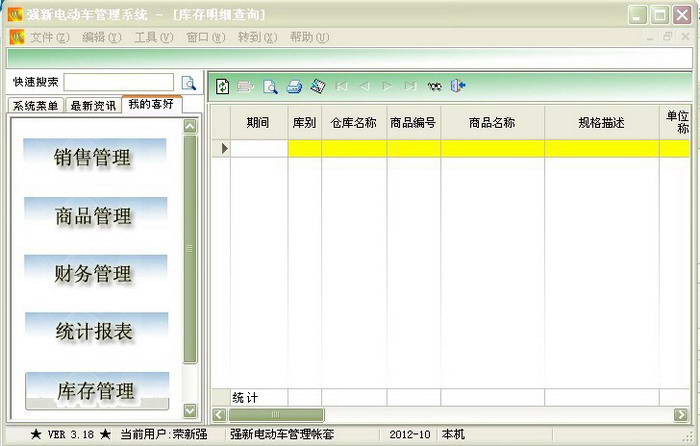Click the glasses find icon in toolbar
Image resolution: width=700 pixels, height=446 pixels.
(434, 86)
